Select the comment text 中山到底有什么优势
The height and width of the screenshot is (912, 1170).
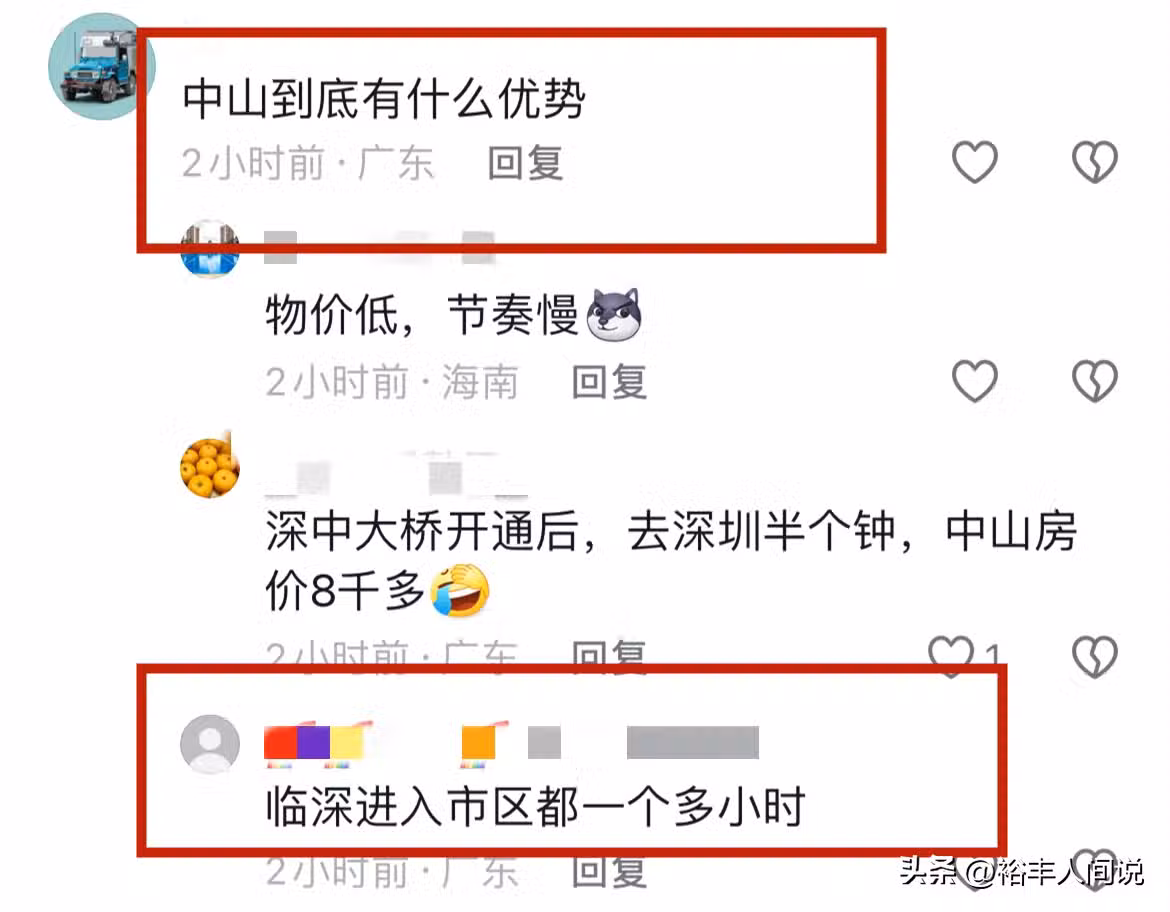pyautogui.click(x=384, y=99)
